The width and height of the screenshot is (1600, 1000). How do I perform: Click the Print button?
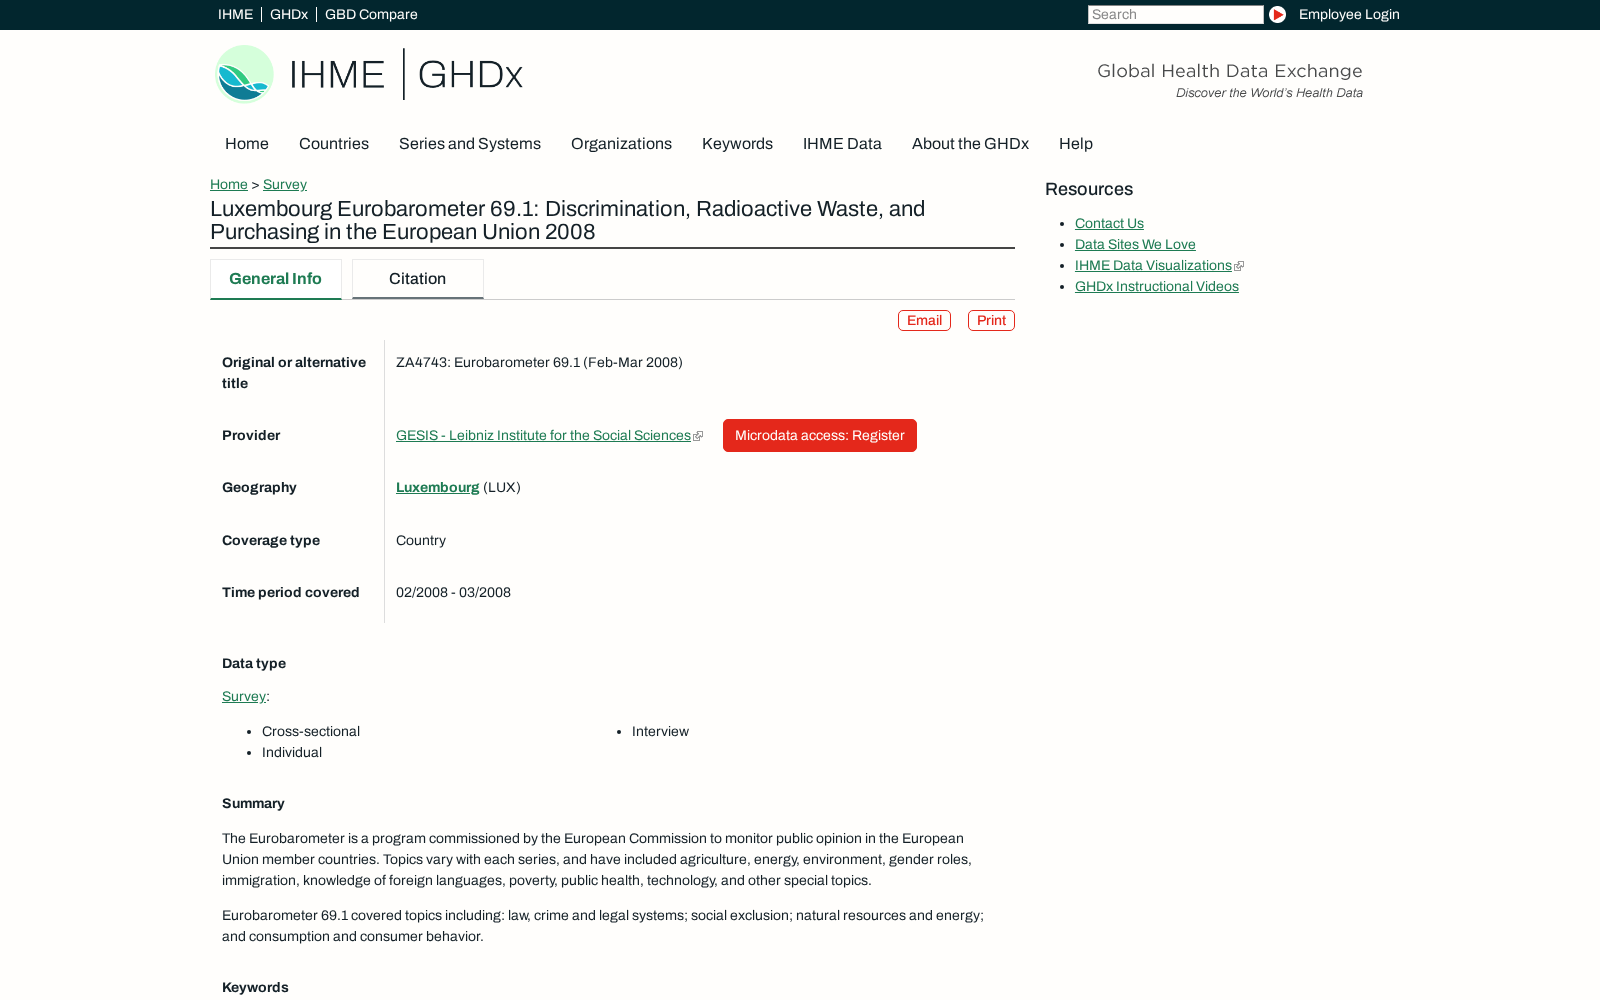coord(991,320)
